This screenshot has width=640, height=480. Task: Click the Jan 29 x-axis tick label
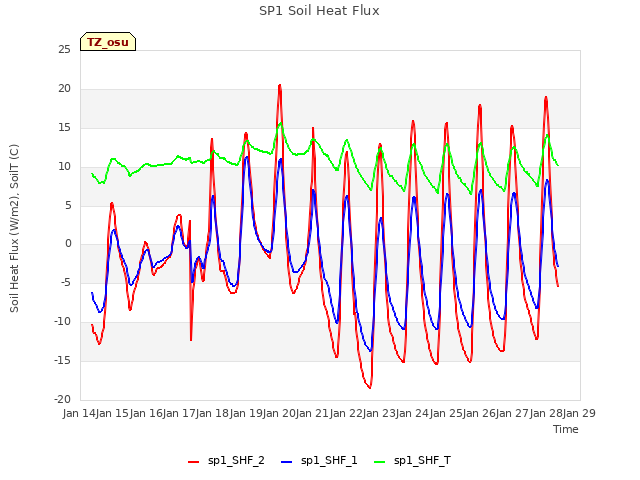pyautogui.click(x=579, y=413)
